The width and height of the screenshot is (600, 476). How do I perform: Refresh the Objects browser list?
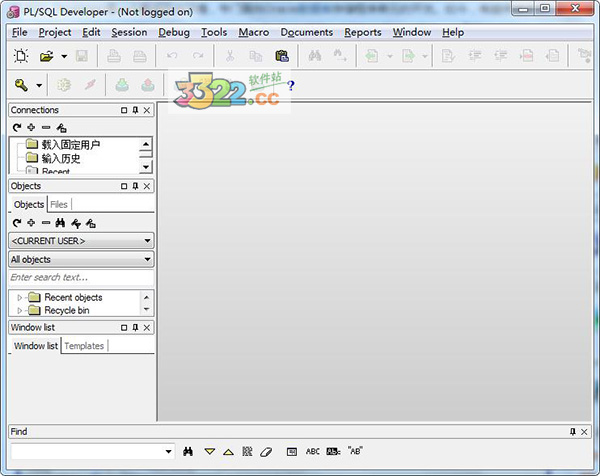17,223
